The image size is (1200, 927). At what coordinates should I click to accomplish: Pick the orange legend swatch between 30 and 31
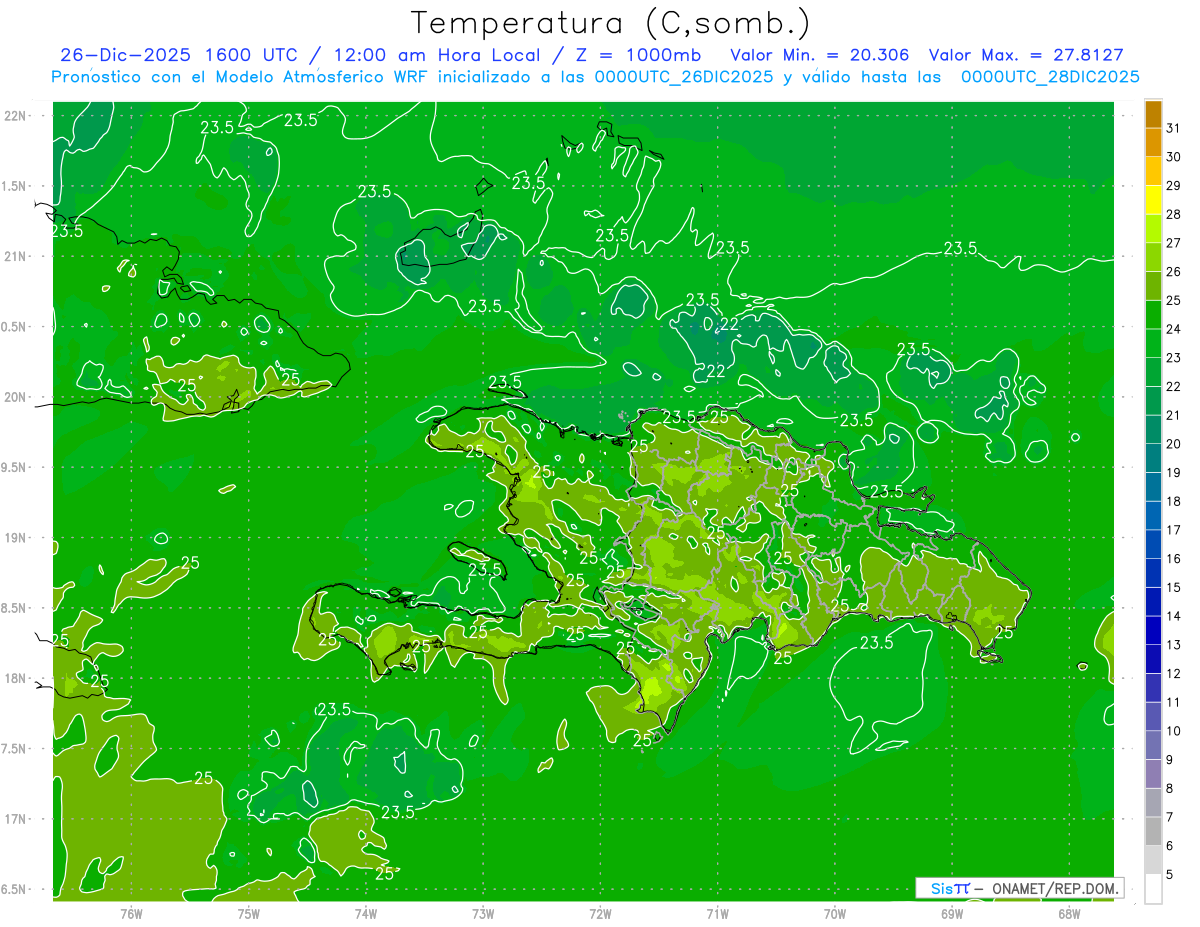pos(1153,143)
